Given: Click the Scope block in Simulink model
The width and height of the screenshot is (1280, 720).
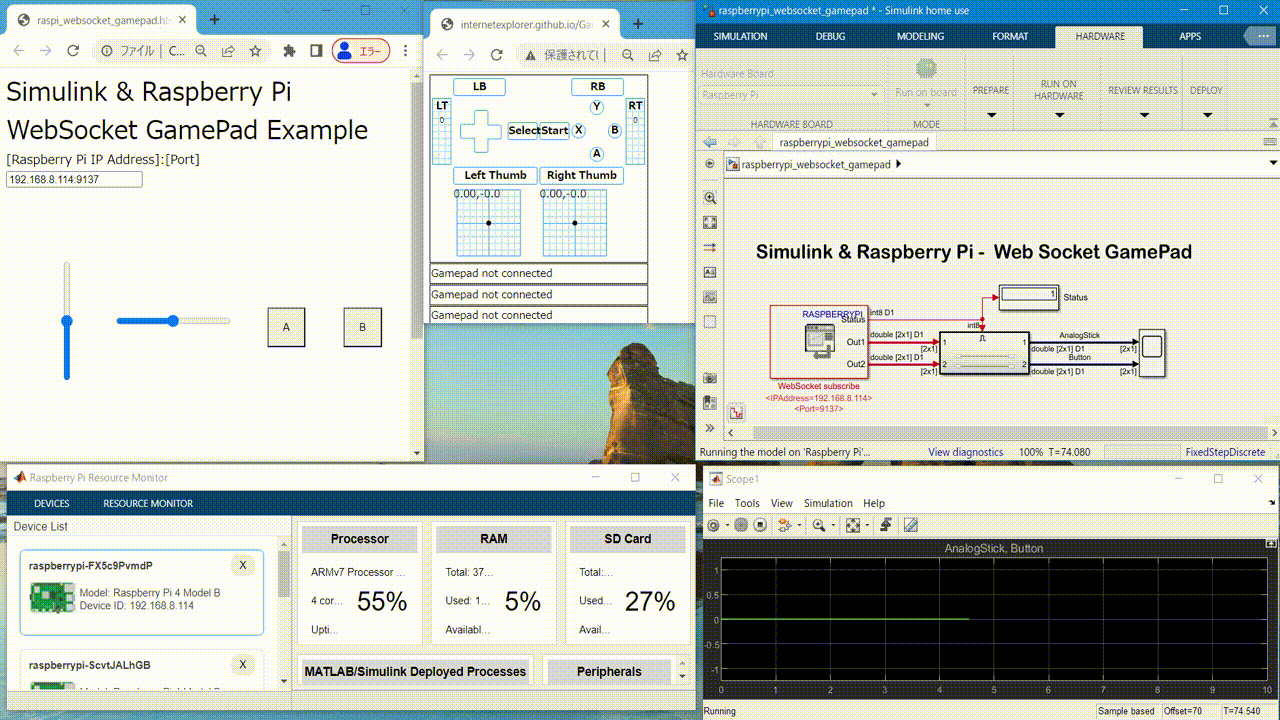Looking at the screenshot, I should pyautogui.click(x=1152, y=352).
